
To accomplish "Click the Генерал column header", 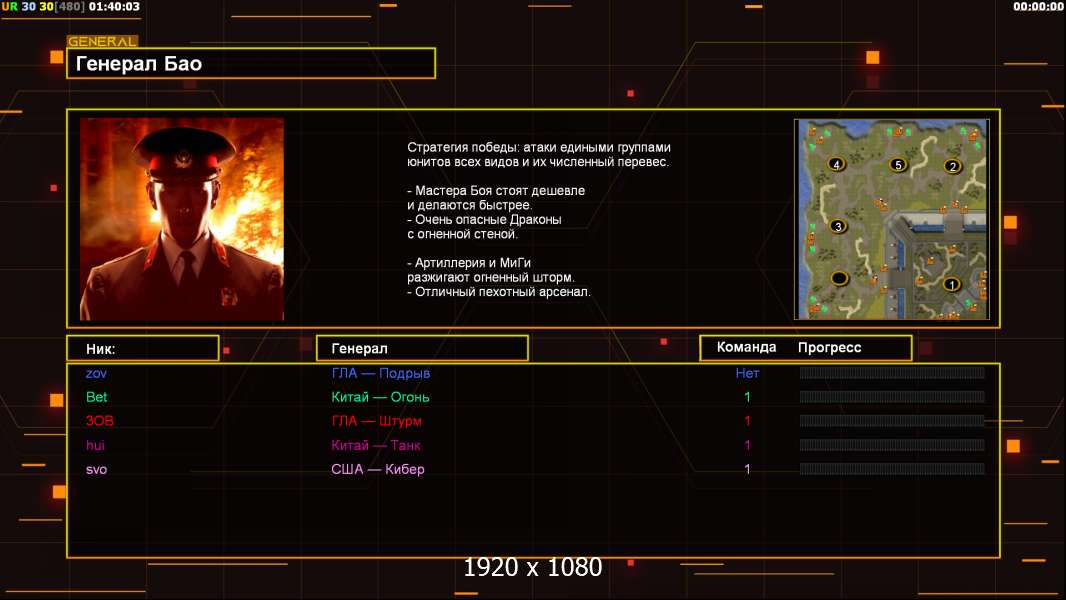I will 422,348.
